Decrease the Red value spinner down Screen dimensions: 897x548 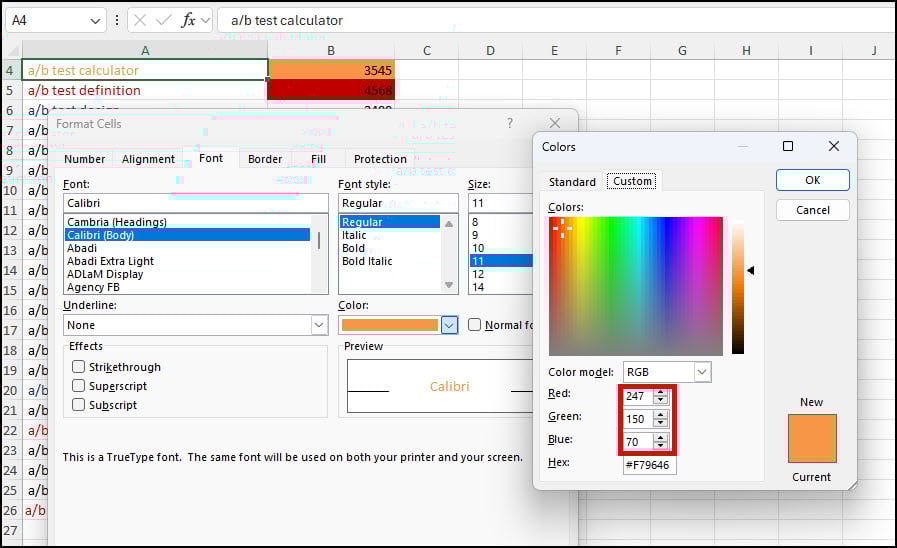coord(661,399)
